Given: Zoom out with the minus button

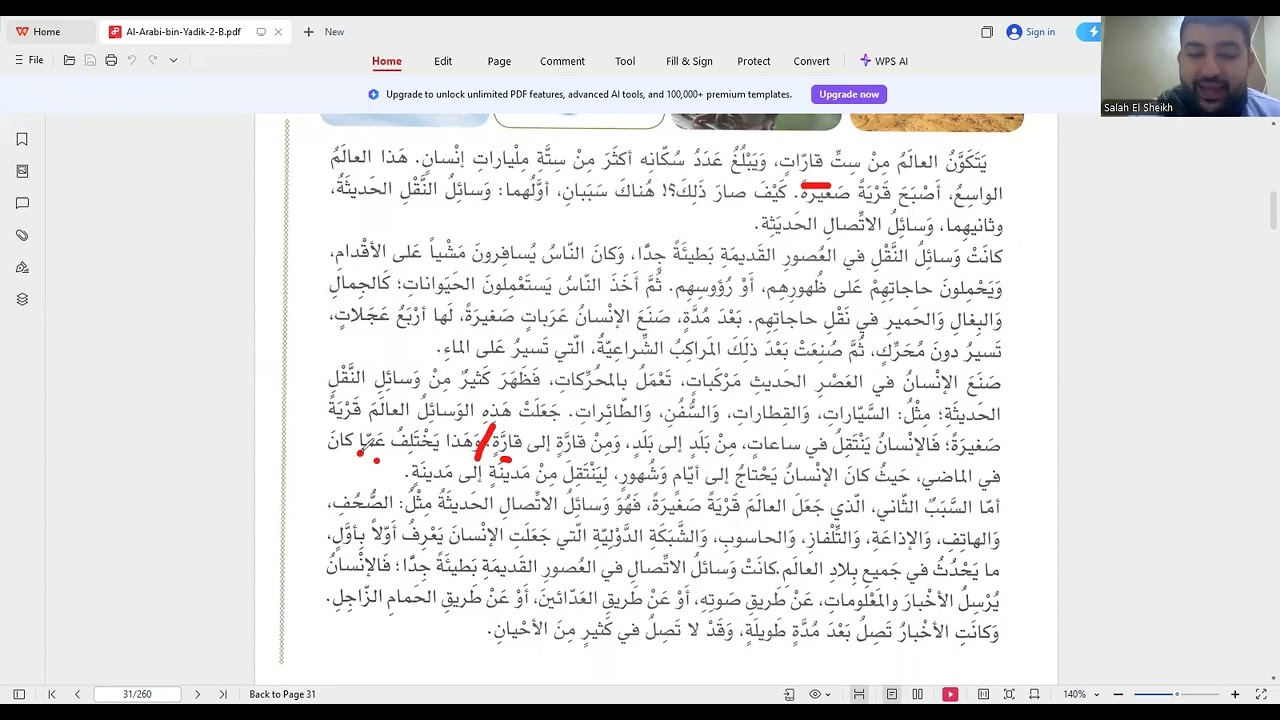Looking at the screenshot, I should (x=1118, y=694).
